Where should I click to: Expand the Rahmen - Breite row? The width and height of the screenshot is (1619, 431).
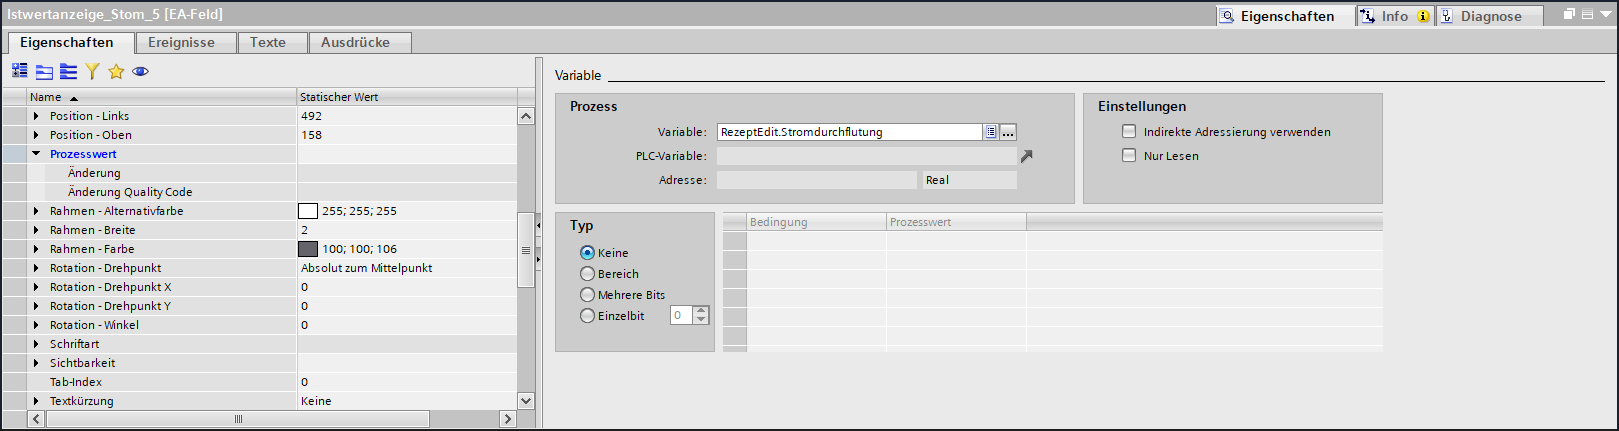(x=36, y=230)
